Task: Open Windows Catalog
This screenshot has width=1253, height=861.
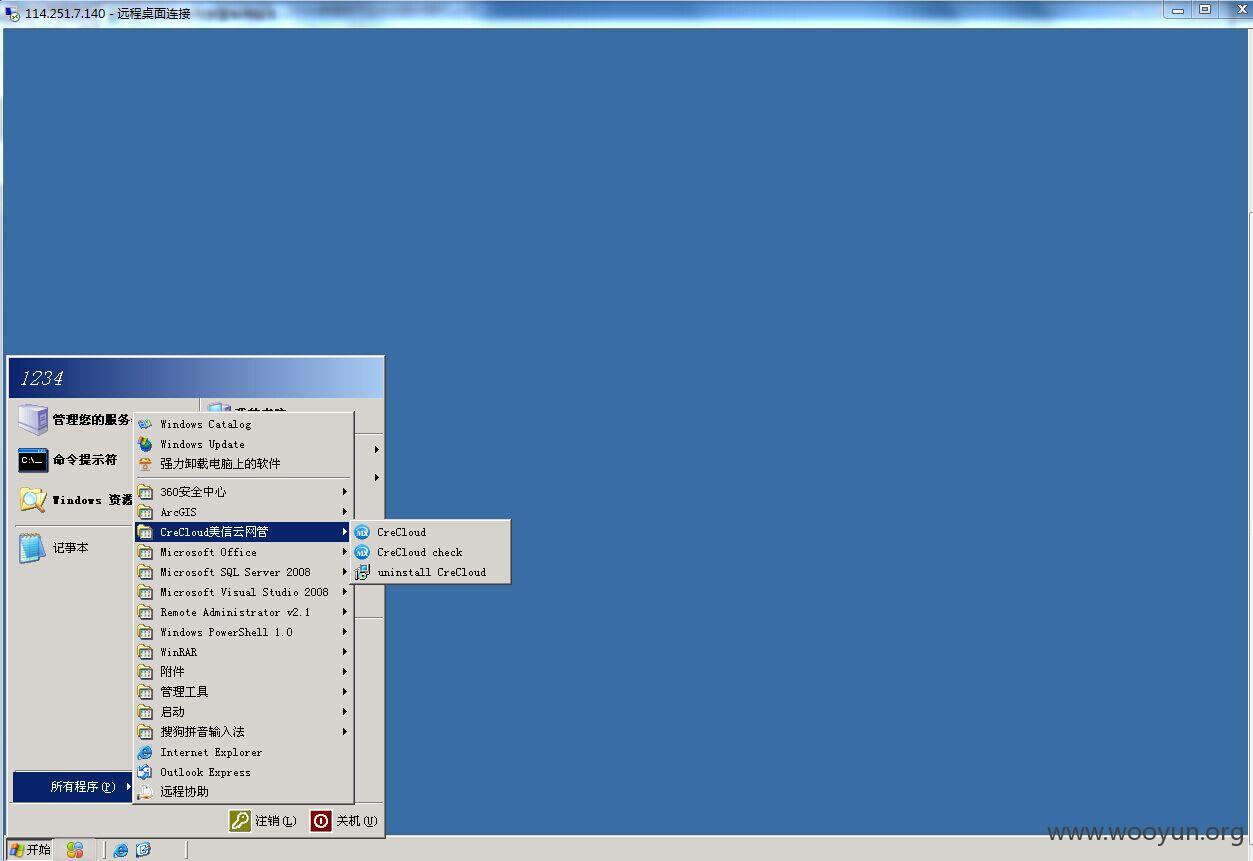Action: (243, 424)
